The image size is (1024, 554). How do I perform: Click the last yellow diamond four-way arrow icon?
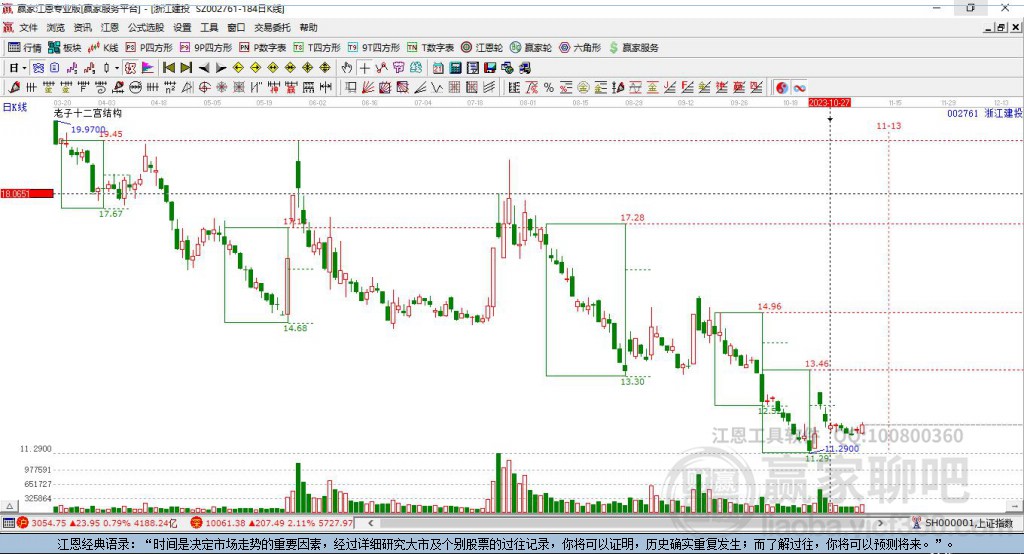pos(325,68)
